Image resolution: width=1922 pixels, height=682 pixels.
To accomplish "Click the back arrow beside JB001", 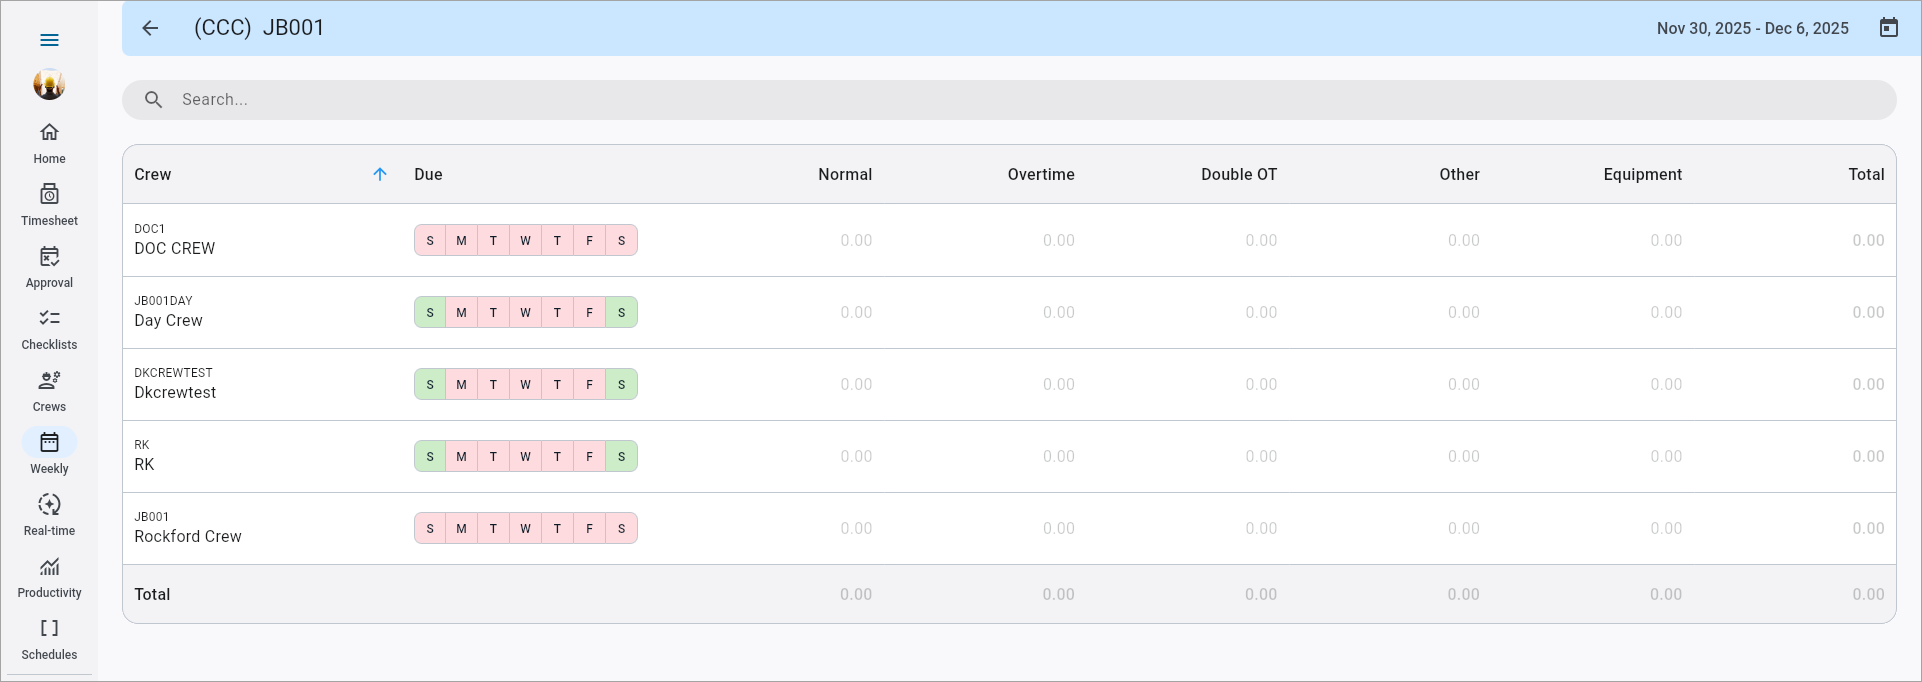I will tap(150, 28).
